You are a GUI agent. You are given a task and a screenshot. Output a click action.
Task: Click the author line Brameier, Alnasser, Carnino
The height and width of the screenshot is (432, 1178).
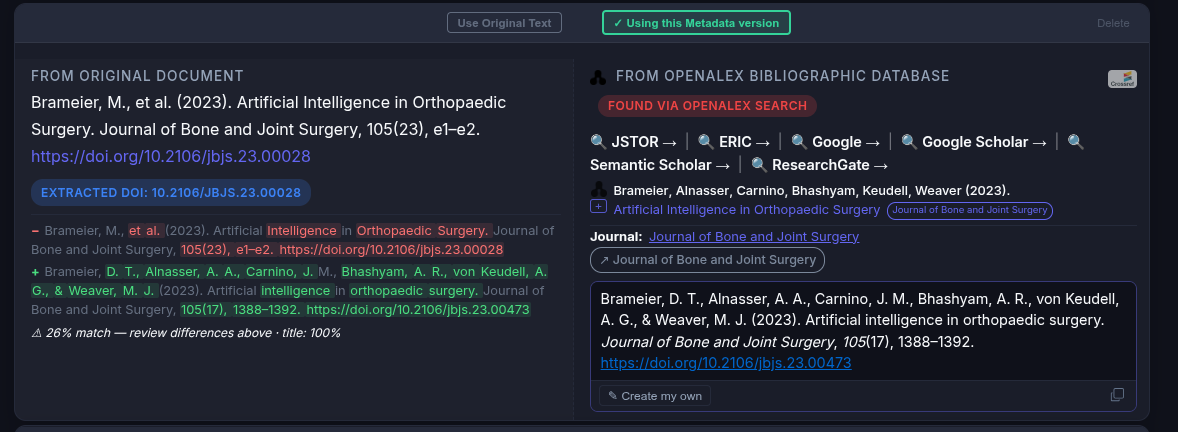[x=811, y=191]
